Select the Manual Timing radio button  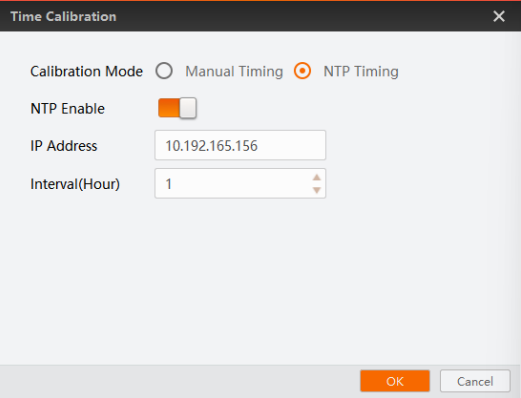164,71
